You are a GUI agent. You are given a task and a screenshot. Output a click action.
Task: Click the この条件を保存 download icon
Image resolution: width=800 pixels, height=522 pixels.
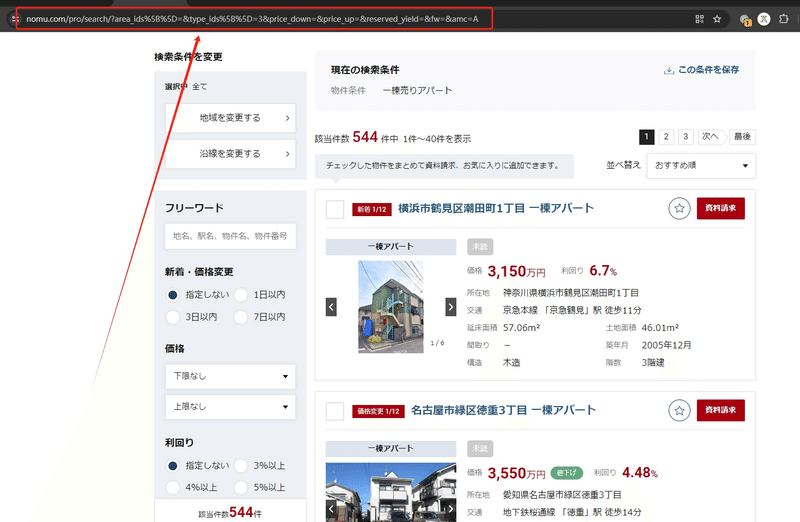(668, 70)
